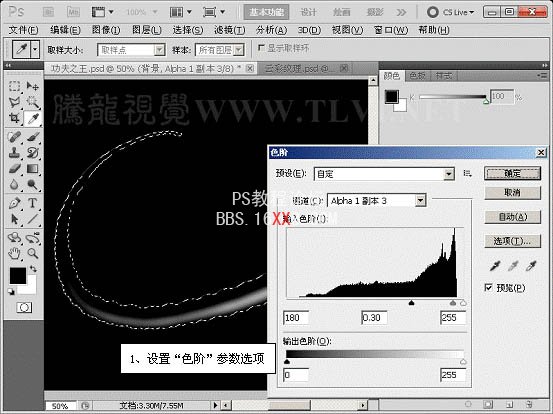553x414 pixels.
Task: Switch to the 云彩纹理.psd document tab
Action: 302,68
